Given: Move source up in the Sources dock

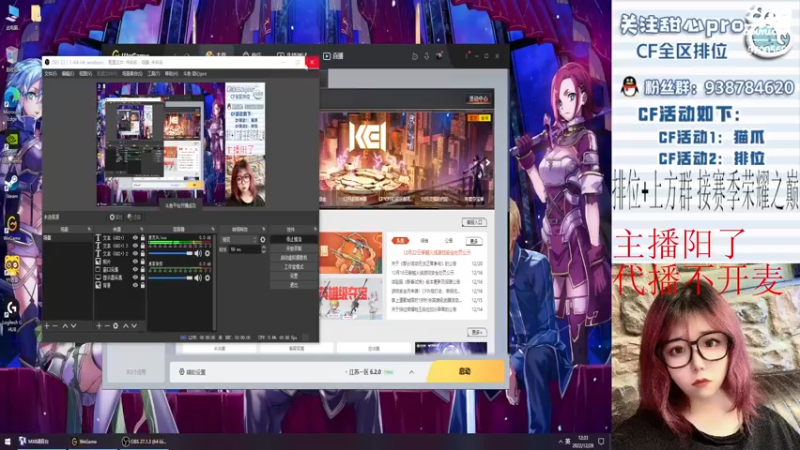Looking at the screenshot, I should point(126,326).
